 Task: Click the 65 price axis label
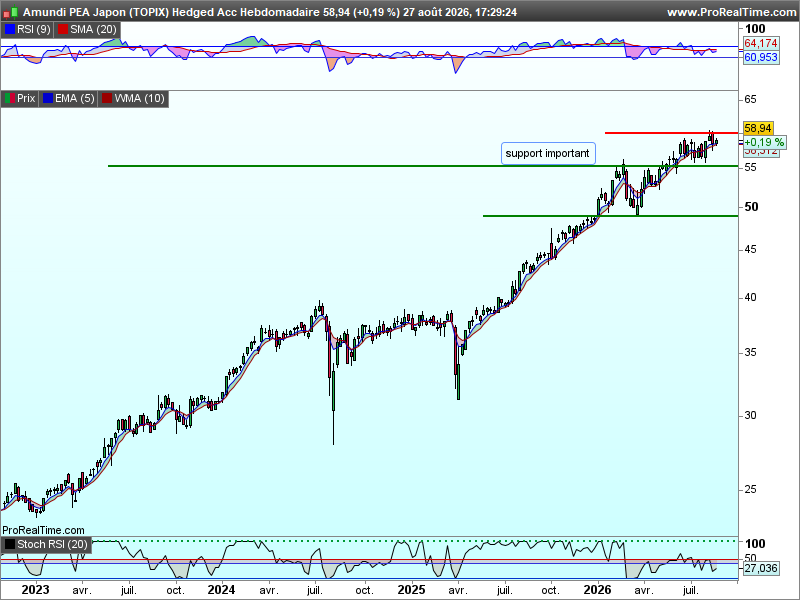click(x=751, y=99)
